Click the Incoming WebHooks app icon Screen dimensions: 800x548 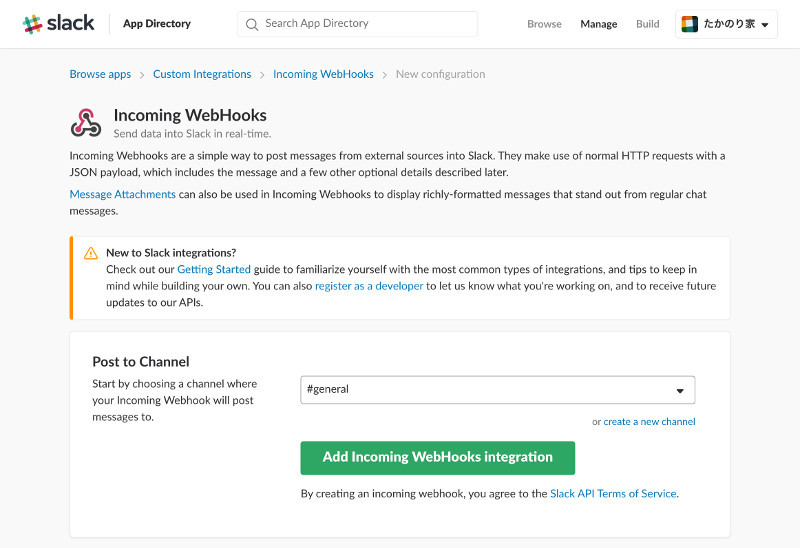[x=86, y=123]
